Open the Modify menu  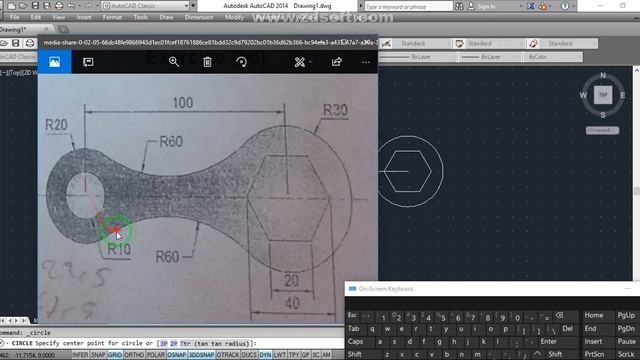tap(234, 18)
